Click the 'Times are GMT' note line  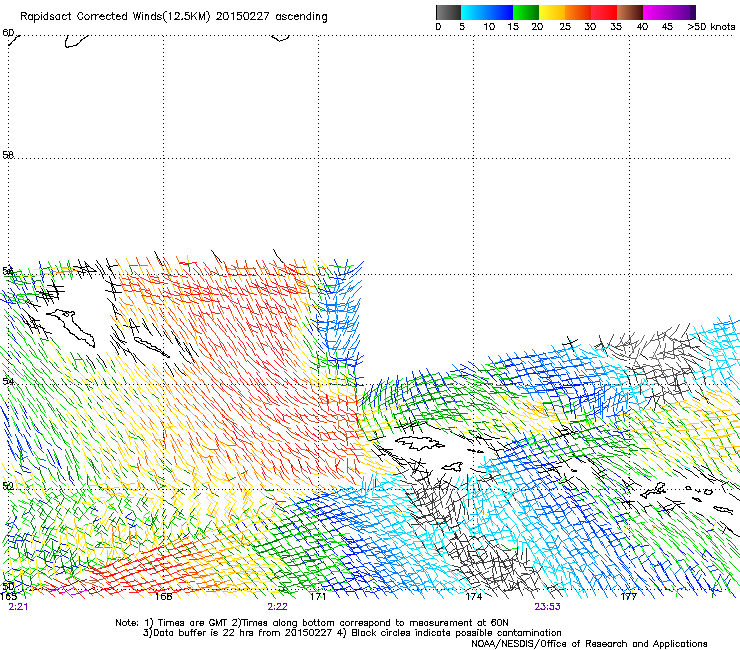click(311, 623)
